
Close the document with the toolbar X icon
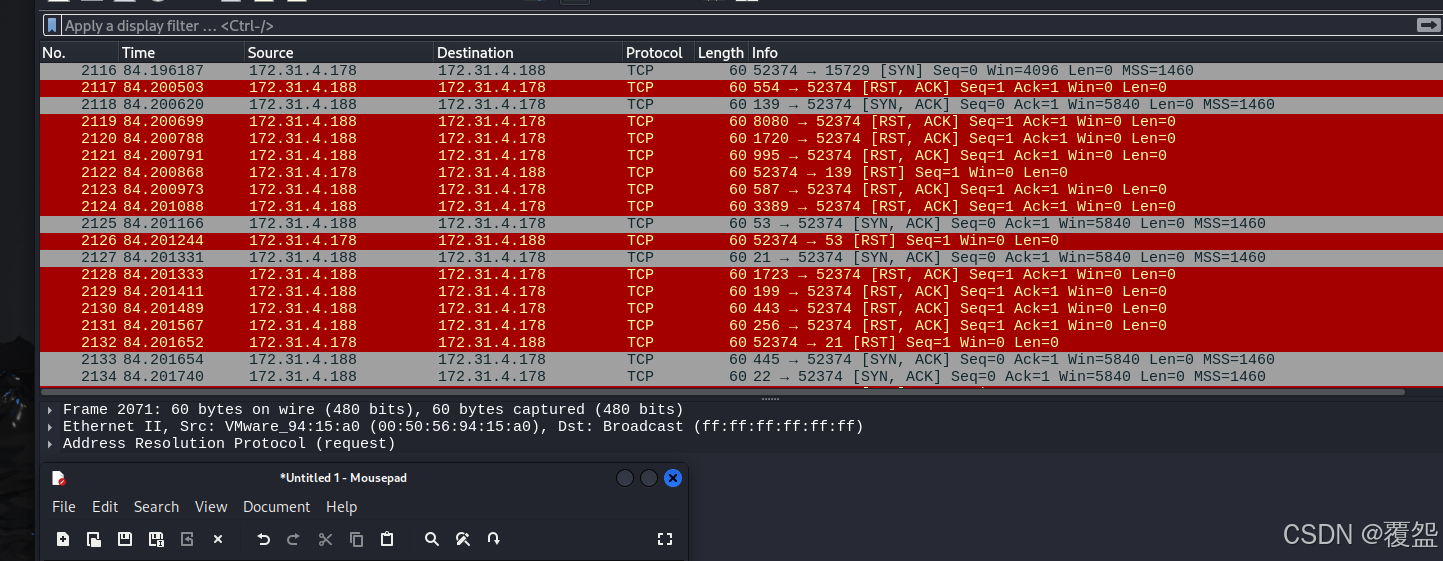pyautogui.click(x=218, y=539)
